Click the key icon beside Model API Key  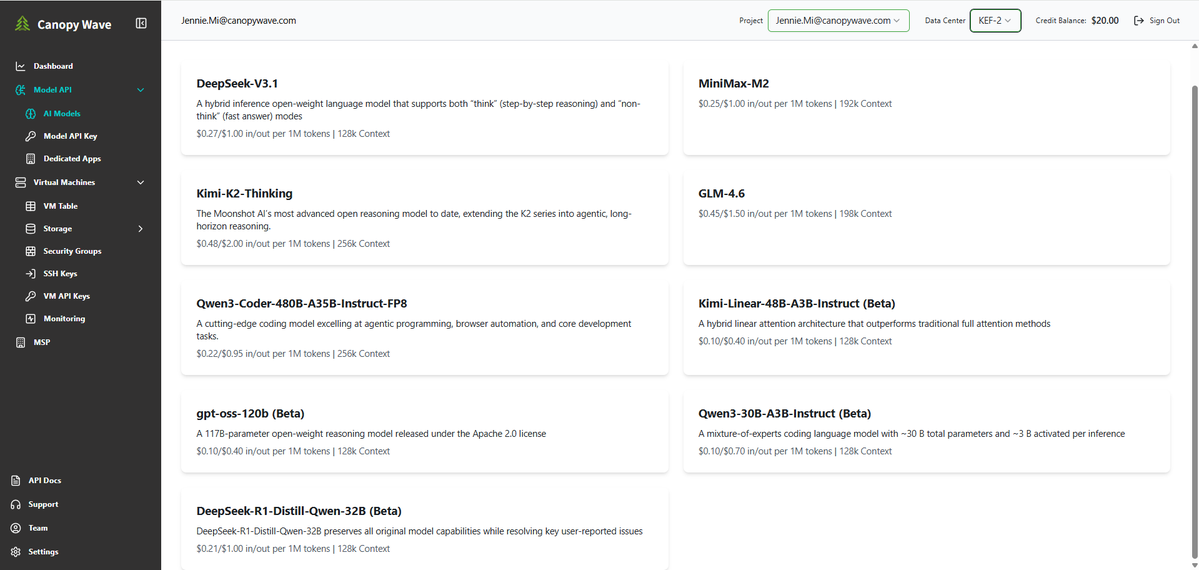point(30,136)
